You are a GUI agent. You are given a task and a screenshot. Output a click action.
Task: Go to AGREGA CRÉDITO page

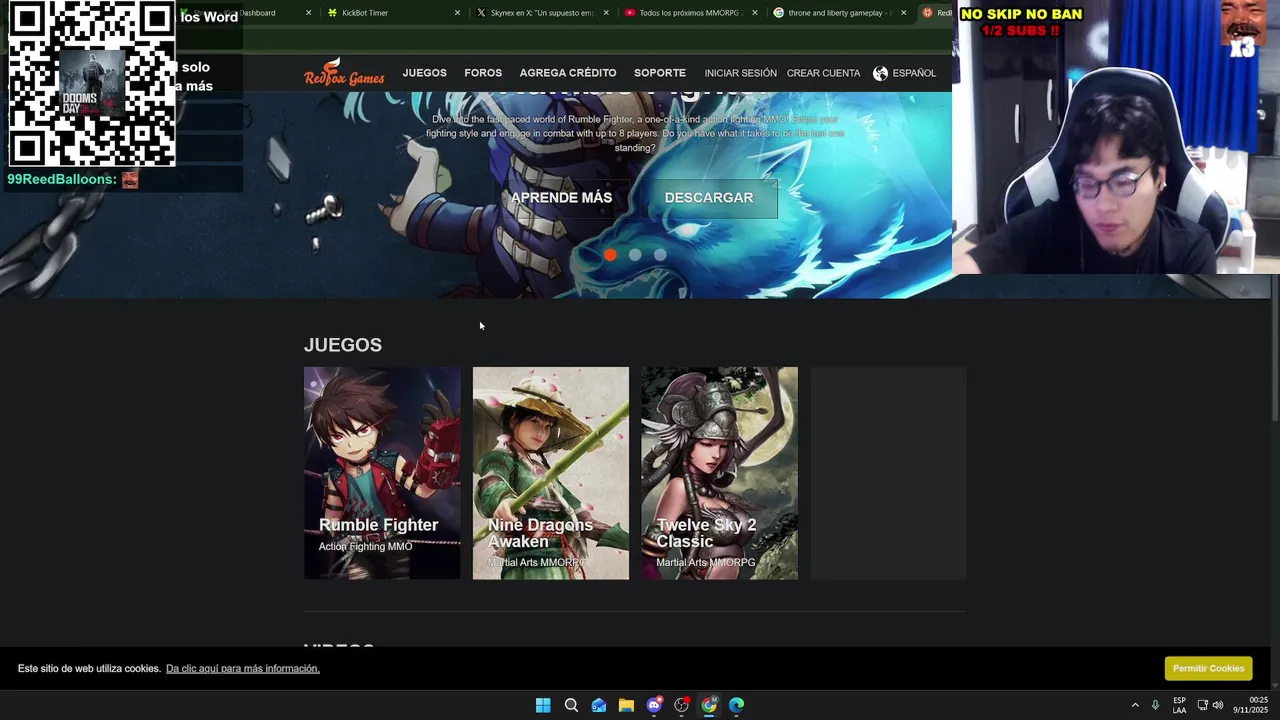568,73
